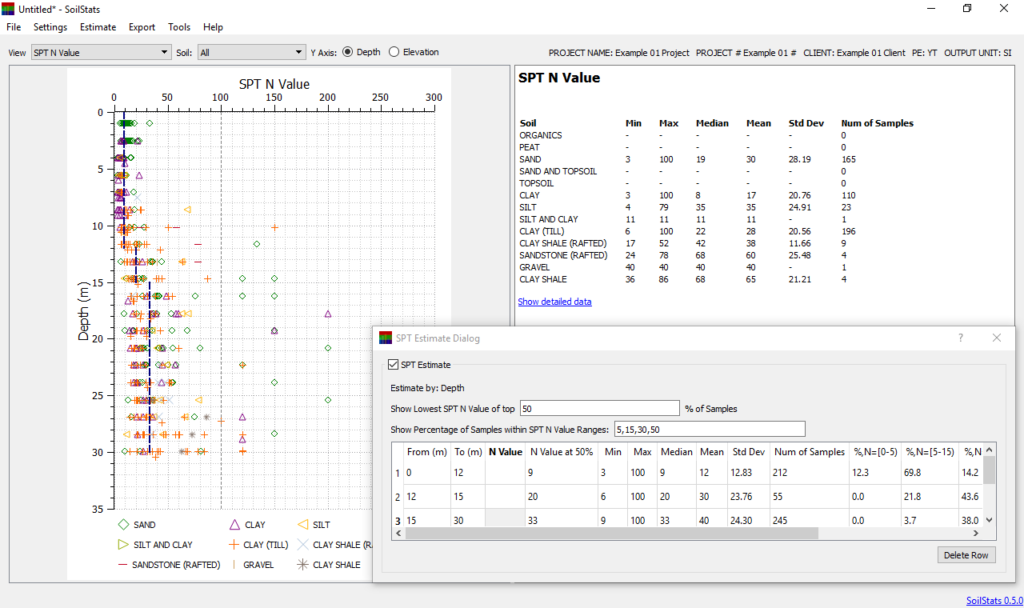This screenshot has height=608, width=1024.
Task: Select the Elevation radio button
Action: tap(394, 52)
